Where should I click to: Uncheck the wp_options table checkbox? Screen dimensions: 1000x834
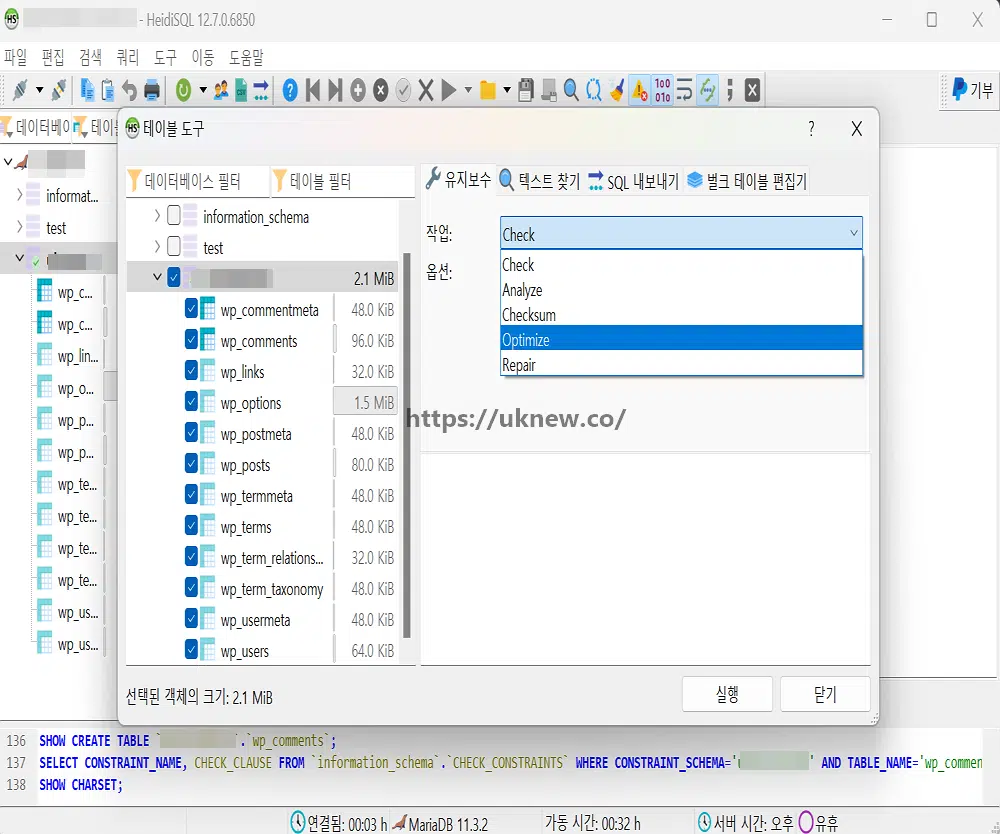(192, 403)
